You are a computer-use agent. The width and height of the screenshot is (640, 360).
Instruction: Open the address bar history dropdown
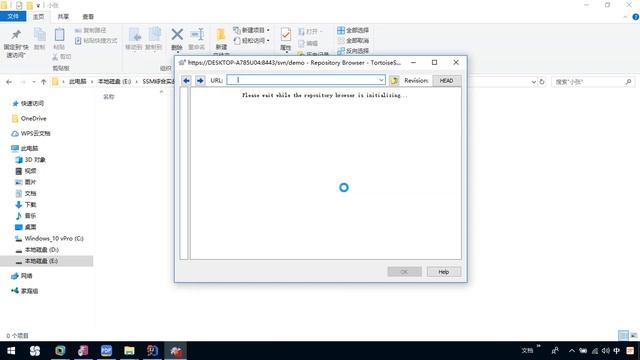coord(533,82)
